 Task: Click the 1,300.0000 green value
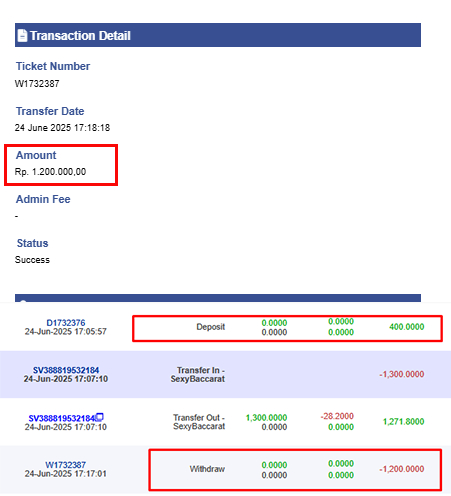266,418
